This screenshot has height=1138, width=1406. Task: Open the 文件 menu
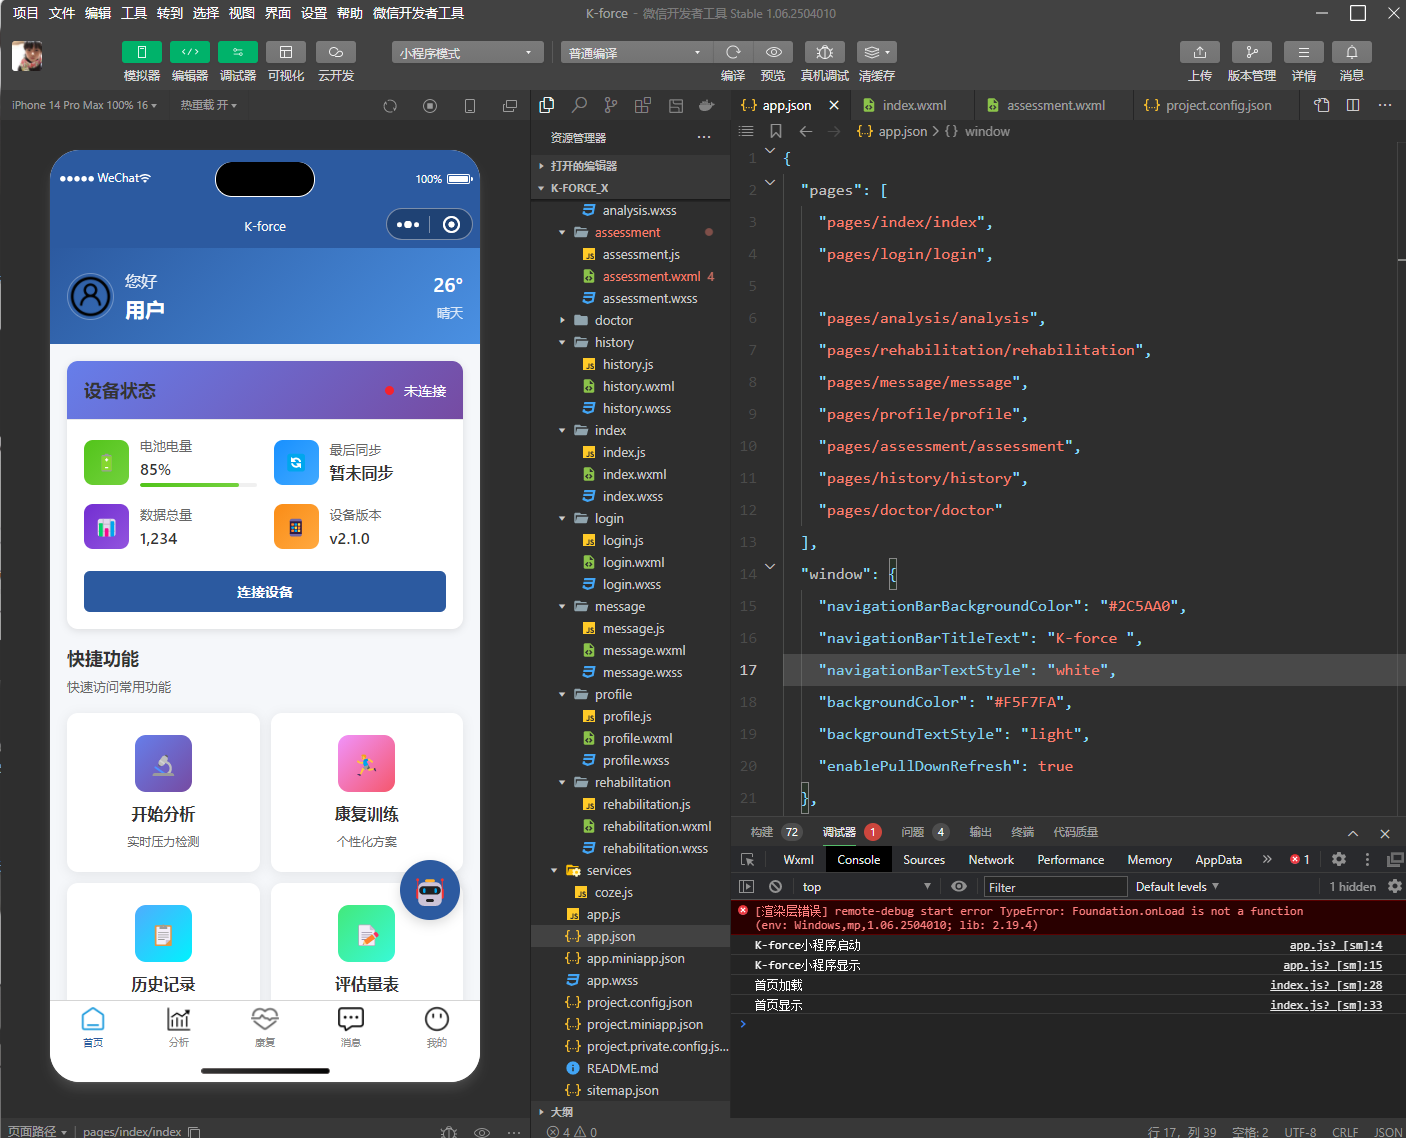(62, 13)
